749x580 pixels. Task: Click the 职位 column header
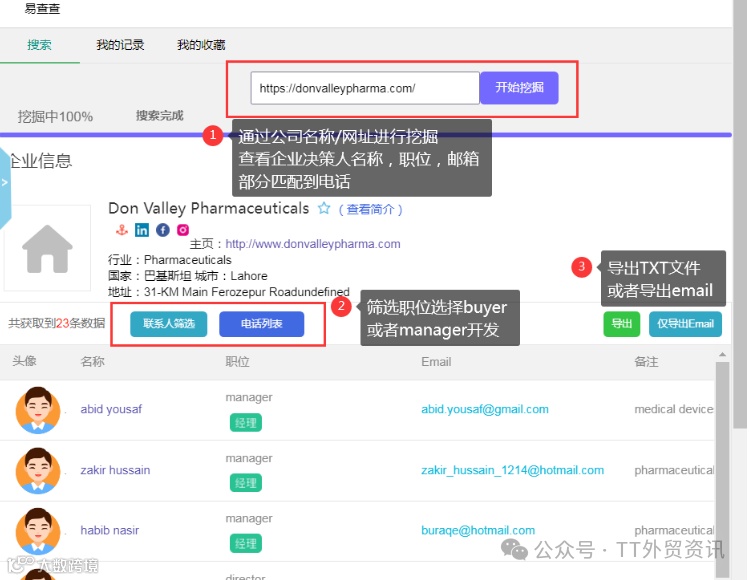(x=237, y=362)
